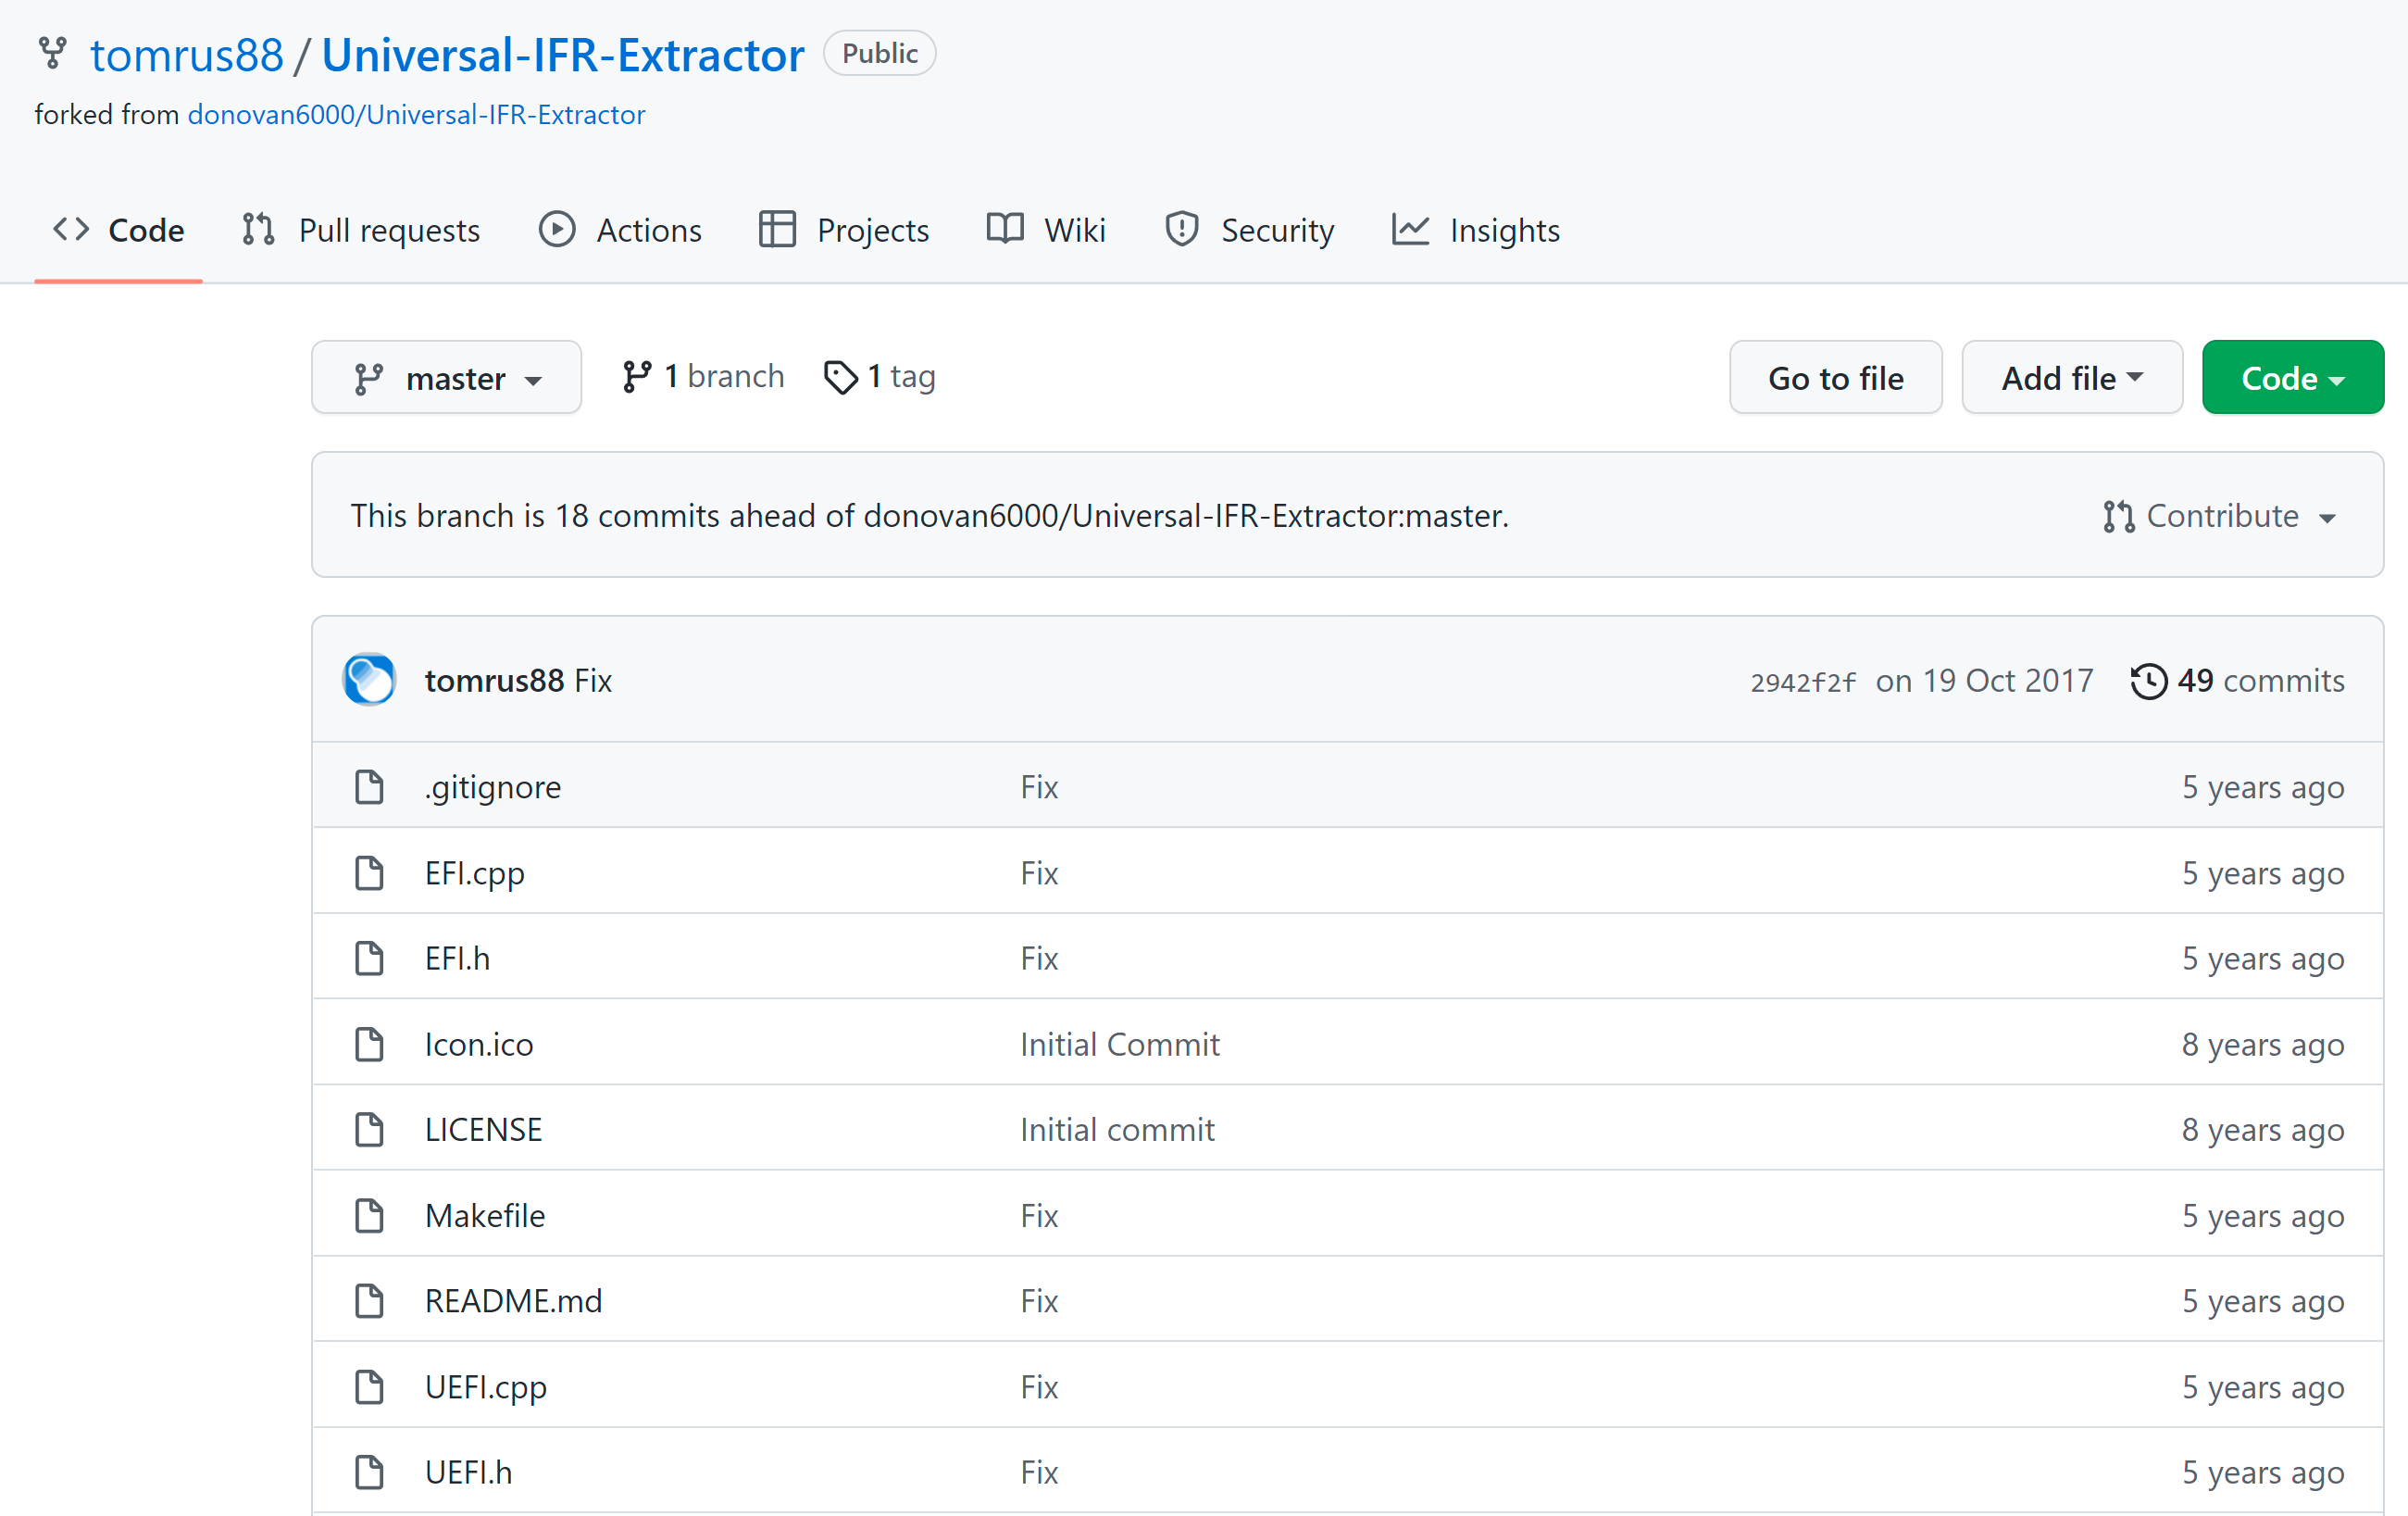The height and width of the screenshot is (1516, 2408).
Task: Click the tomrus88 avatar image
Action: pos(369,680)
